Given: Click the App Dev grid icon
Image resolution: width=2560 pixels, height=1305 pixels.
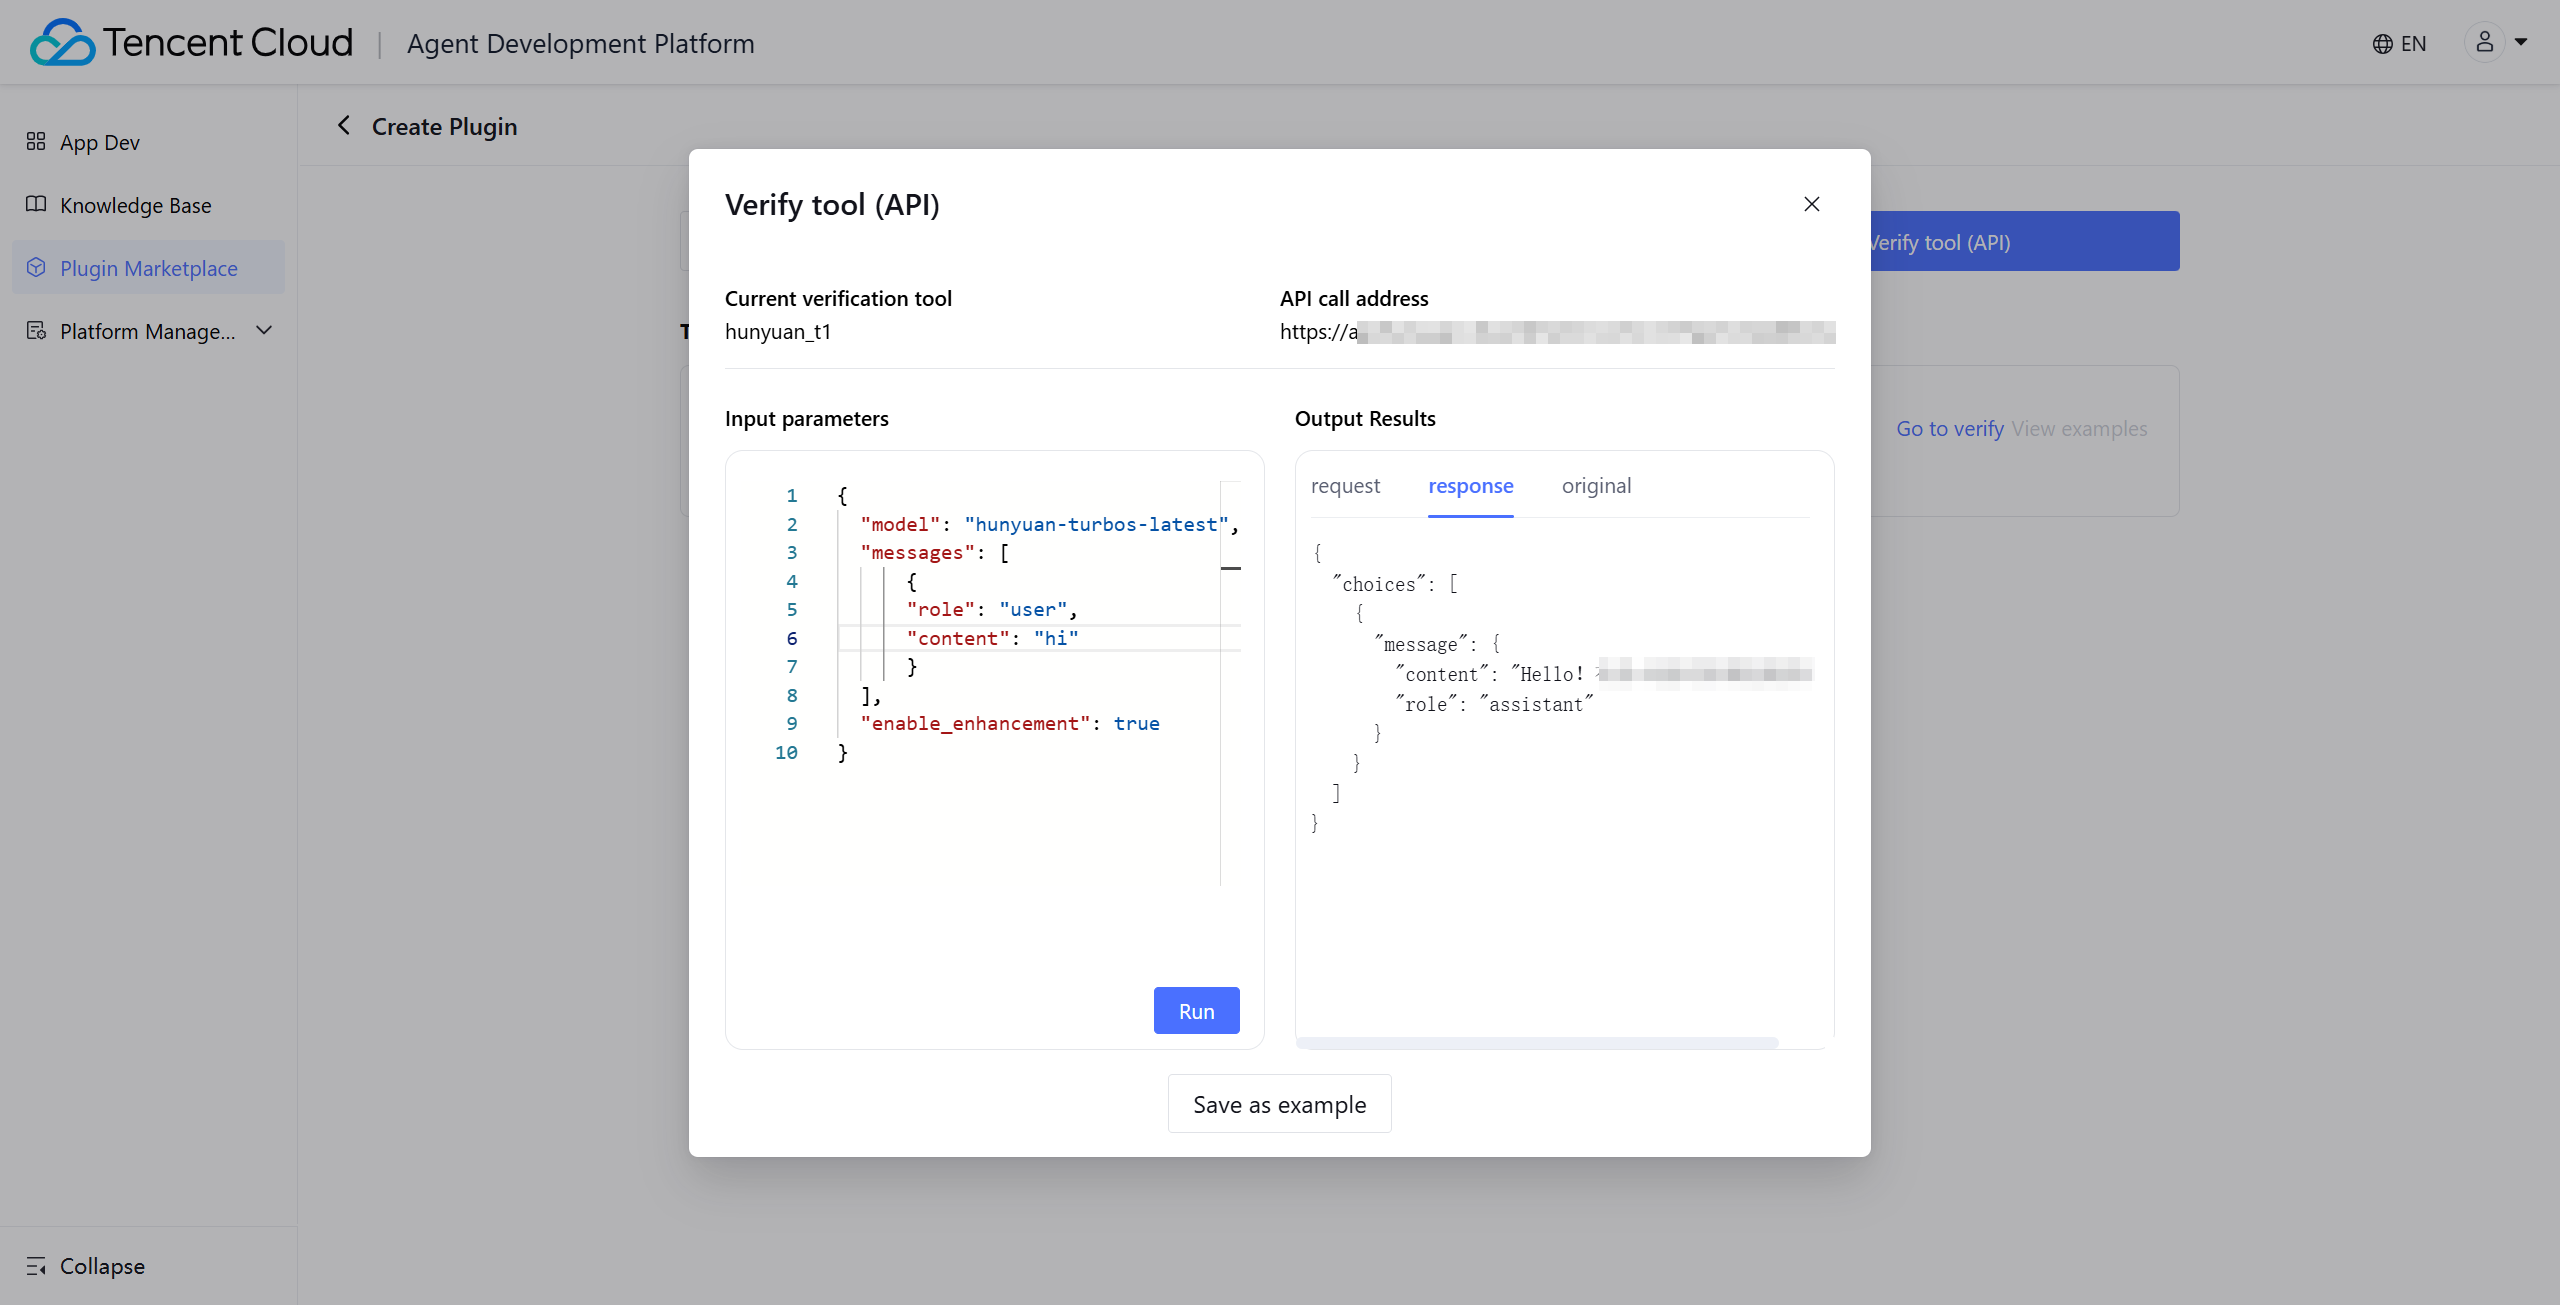Looking at the screenshot, I should [x=36, y=142].
